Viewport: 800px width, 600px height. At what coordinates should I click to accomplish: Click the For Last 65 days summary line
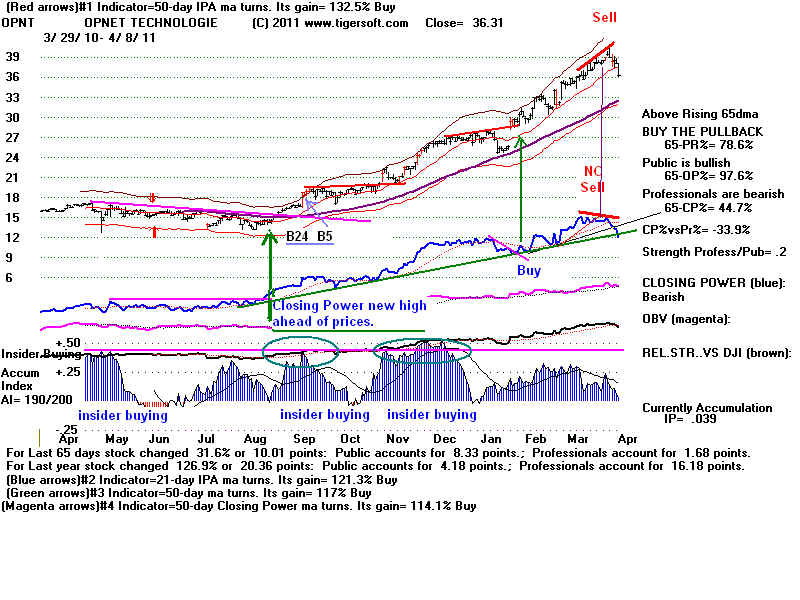point(378,453)
